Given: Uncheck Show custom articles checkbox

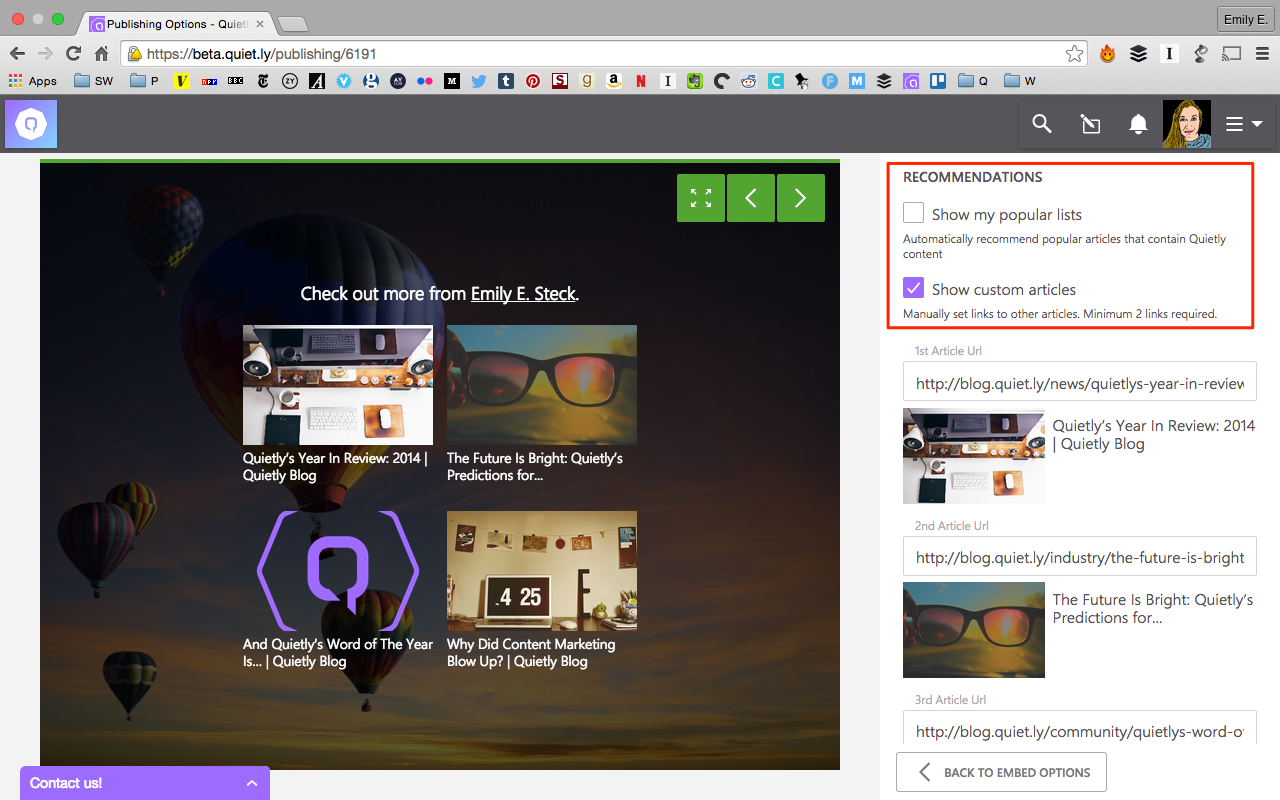Looking at the screenshot, I should click(x=913, y=288).
